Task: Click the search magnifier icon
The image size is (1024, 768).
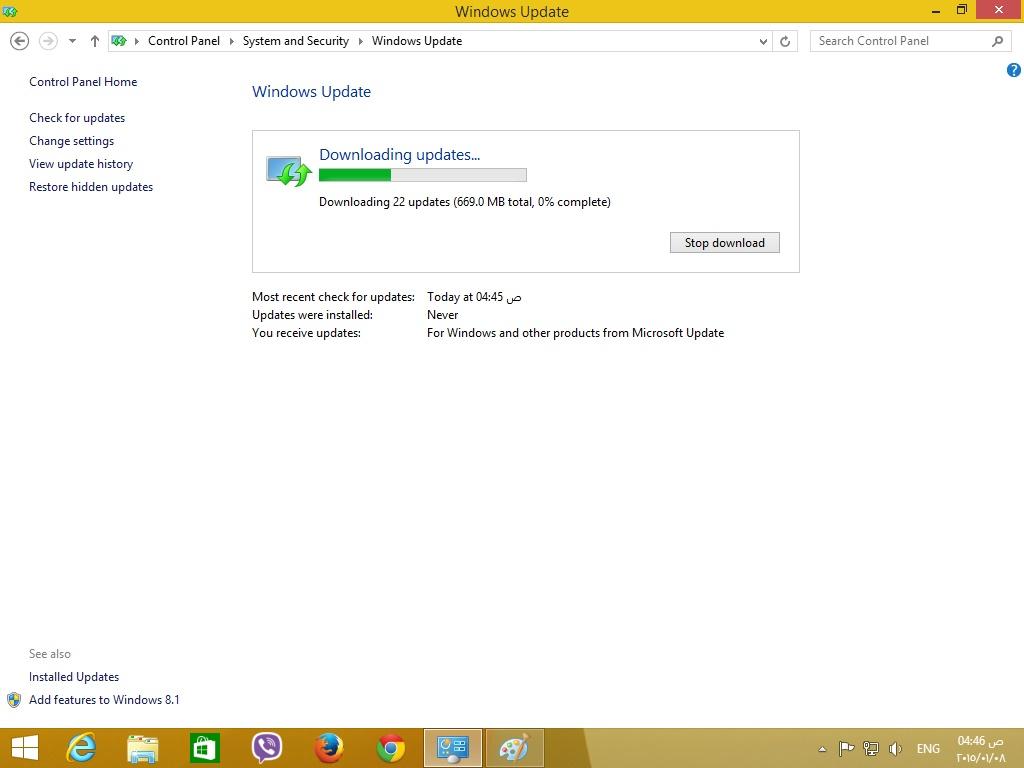Action: [997, 41]
